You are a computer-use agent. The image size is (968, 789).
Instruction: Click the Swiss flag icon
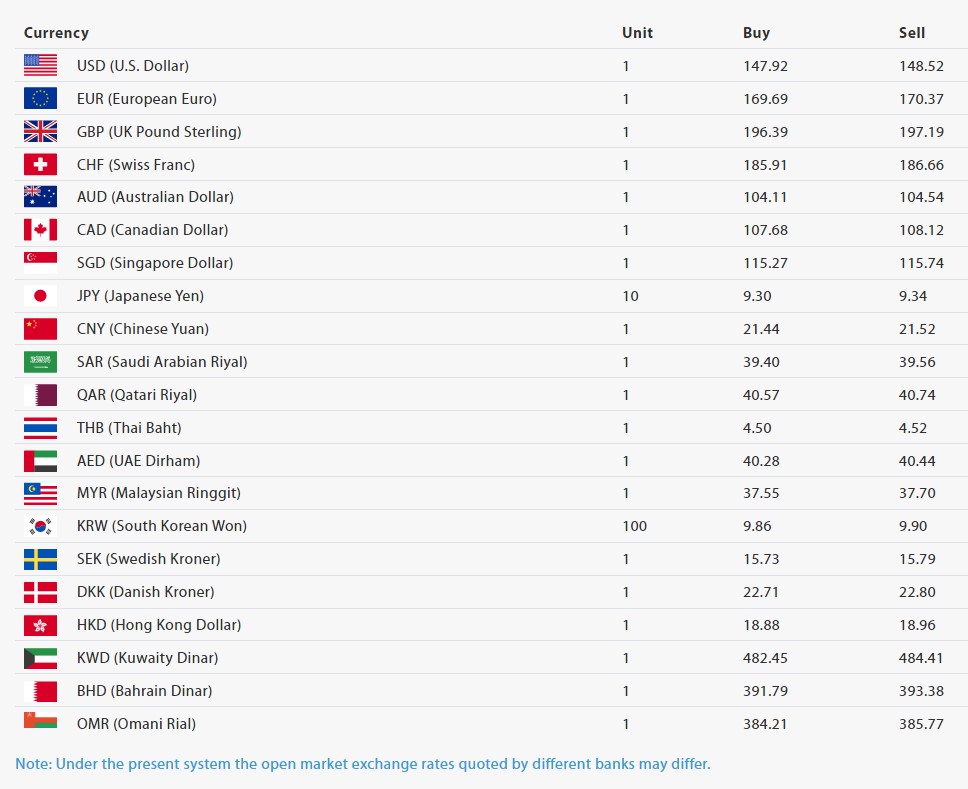40,165
